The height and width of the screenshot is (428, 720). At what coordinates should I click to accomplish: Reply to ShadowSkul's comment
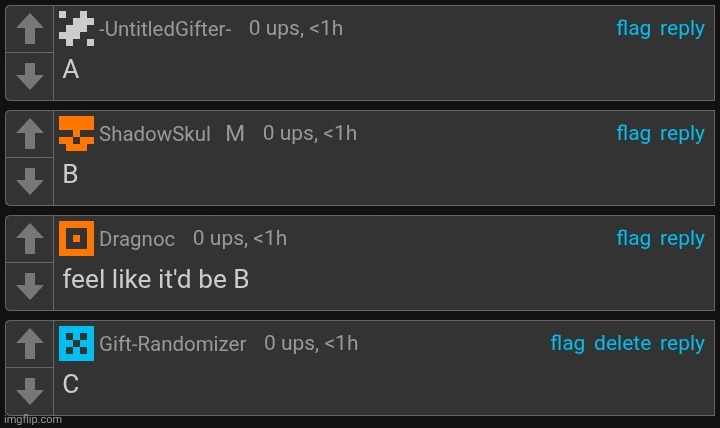pyautogui.click(x=682, y=134)
